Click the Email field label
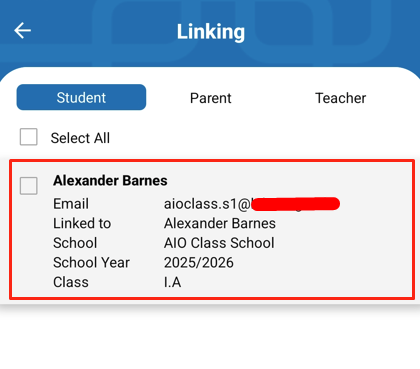This screenshot has width=420, height=369. click(x=71, y=204)
